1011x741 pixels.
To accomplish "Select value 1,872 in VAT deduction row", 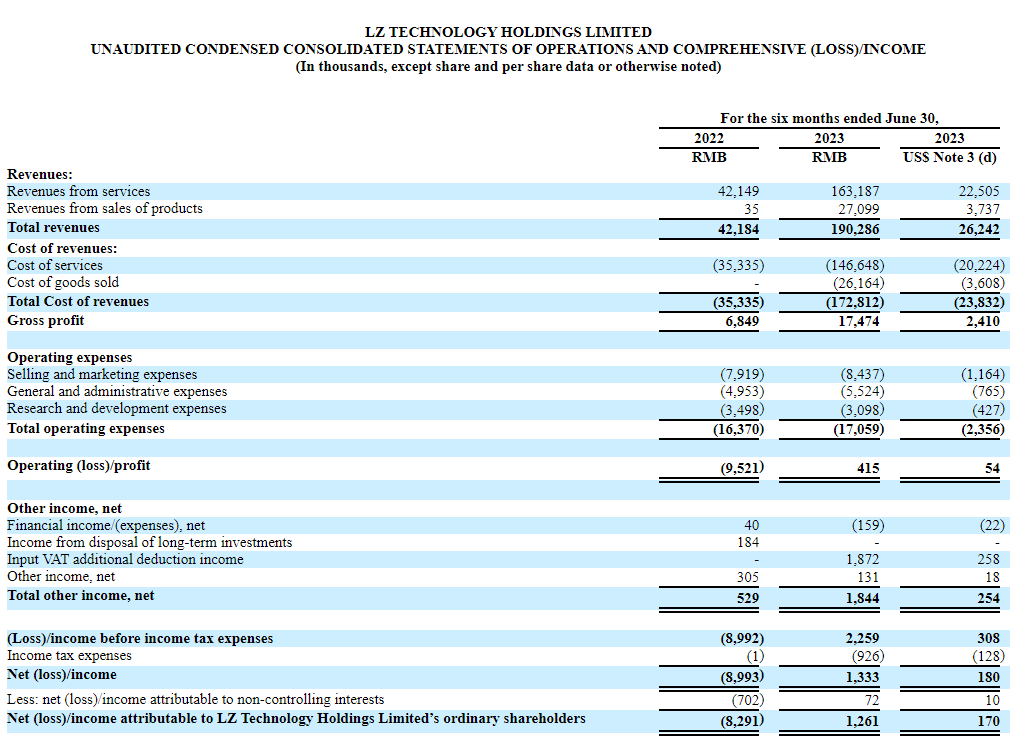I will pyautogui.click(x=862, y=560).
